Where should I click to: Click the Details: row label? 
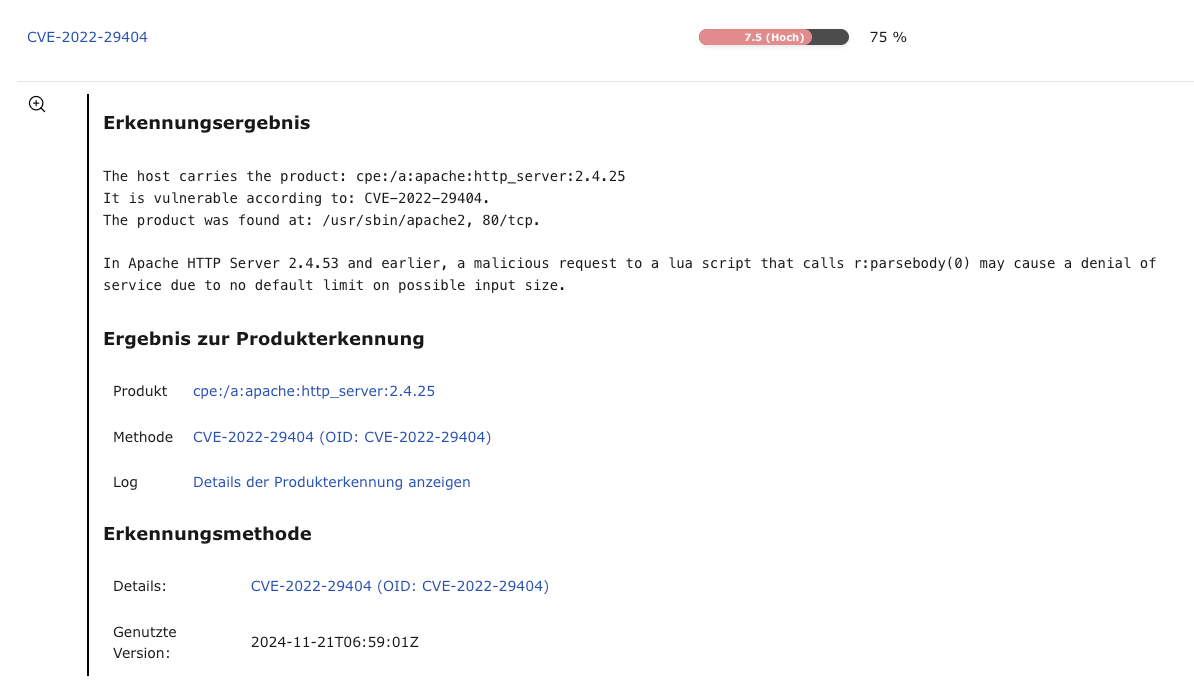point(139,586)
